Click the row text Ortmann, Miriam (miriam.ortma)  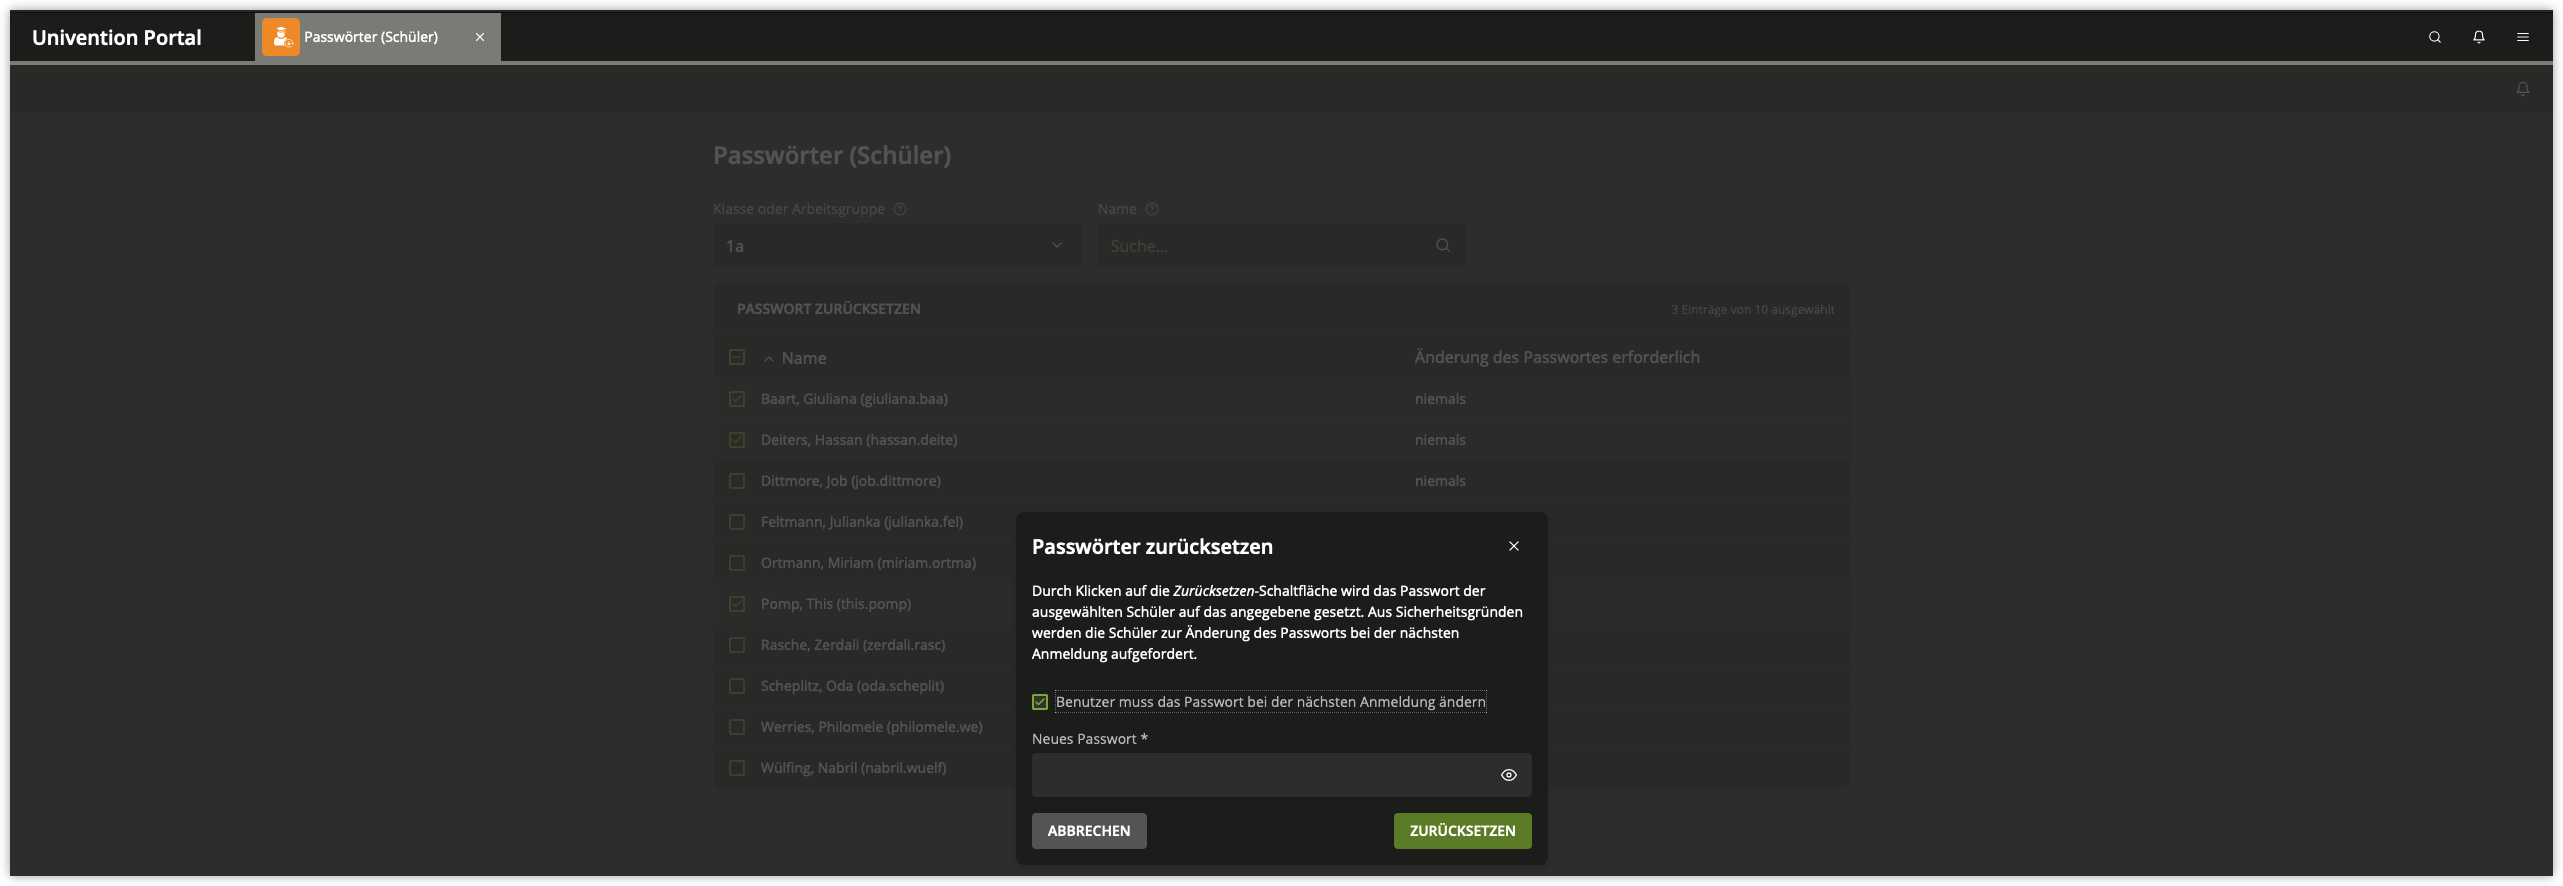[x=868, y=563]
